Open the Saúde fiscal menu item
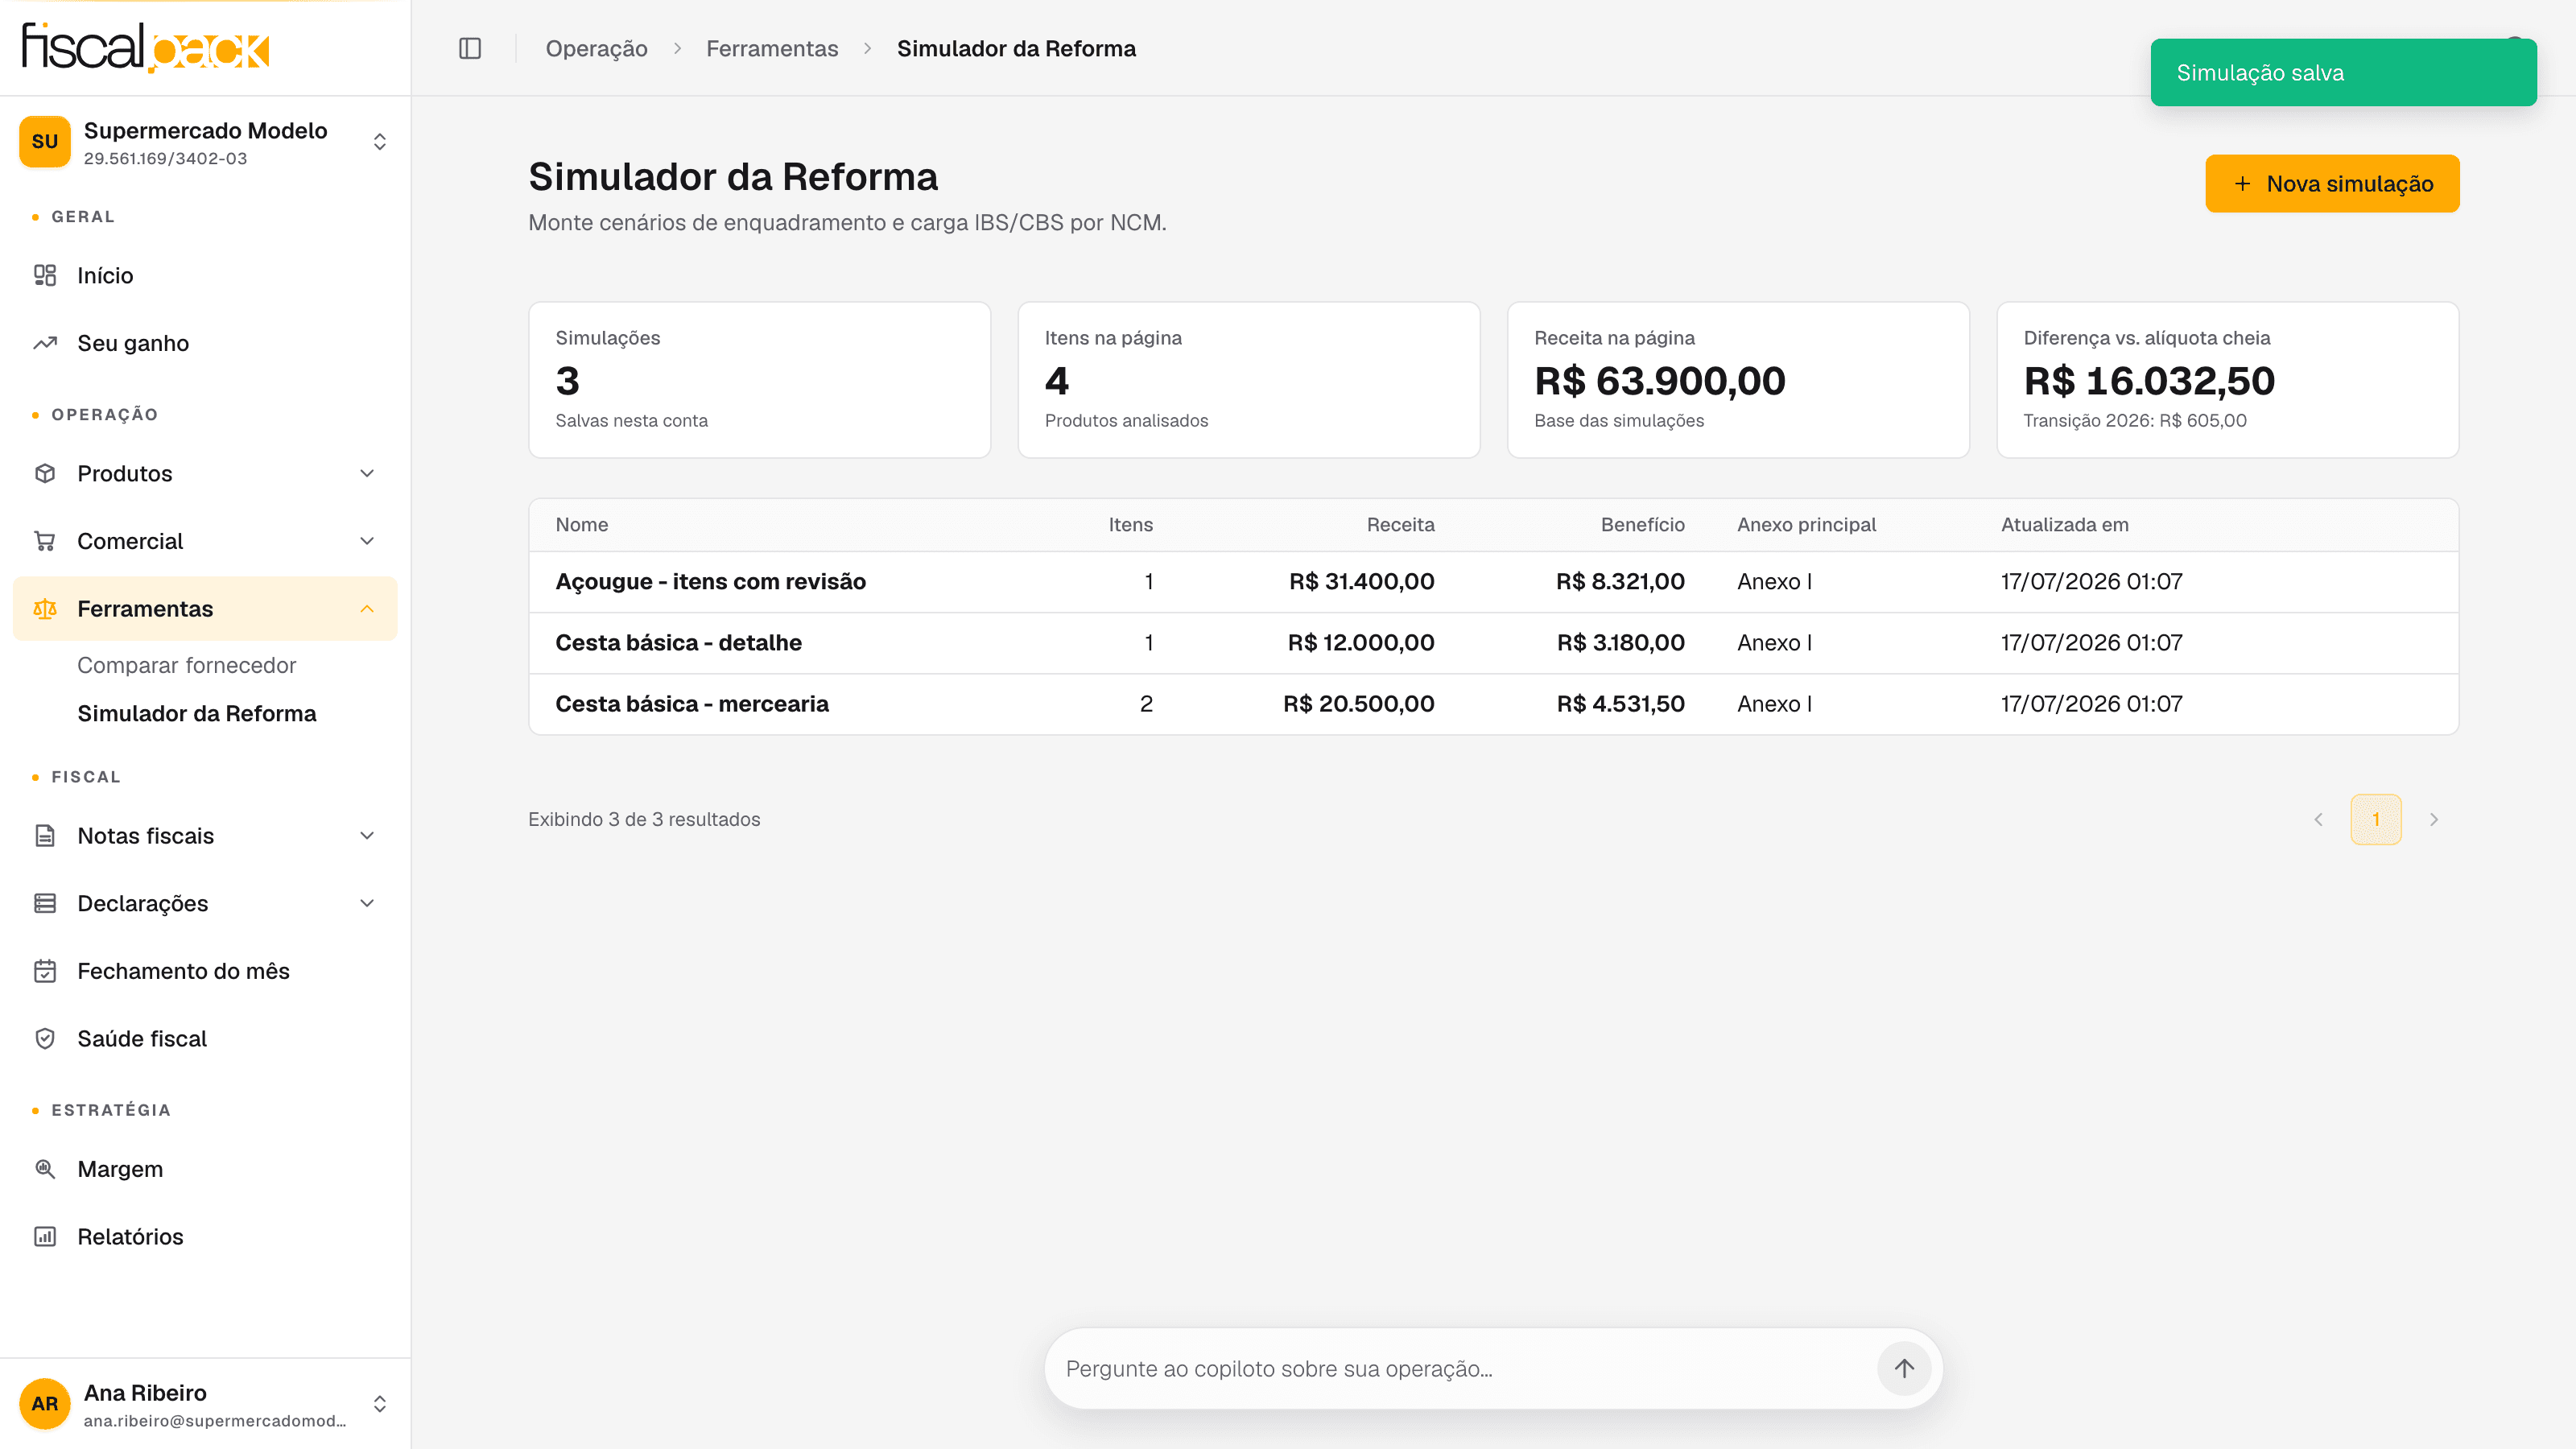The image size is (2576, 1449). point(205,1039)
